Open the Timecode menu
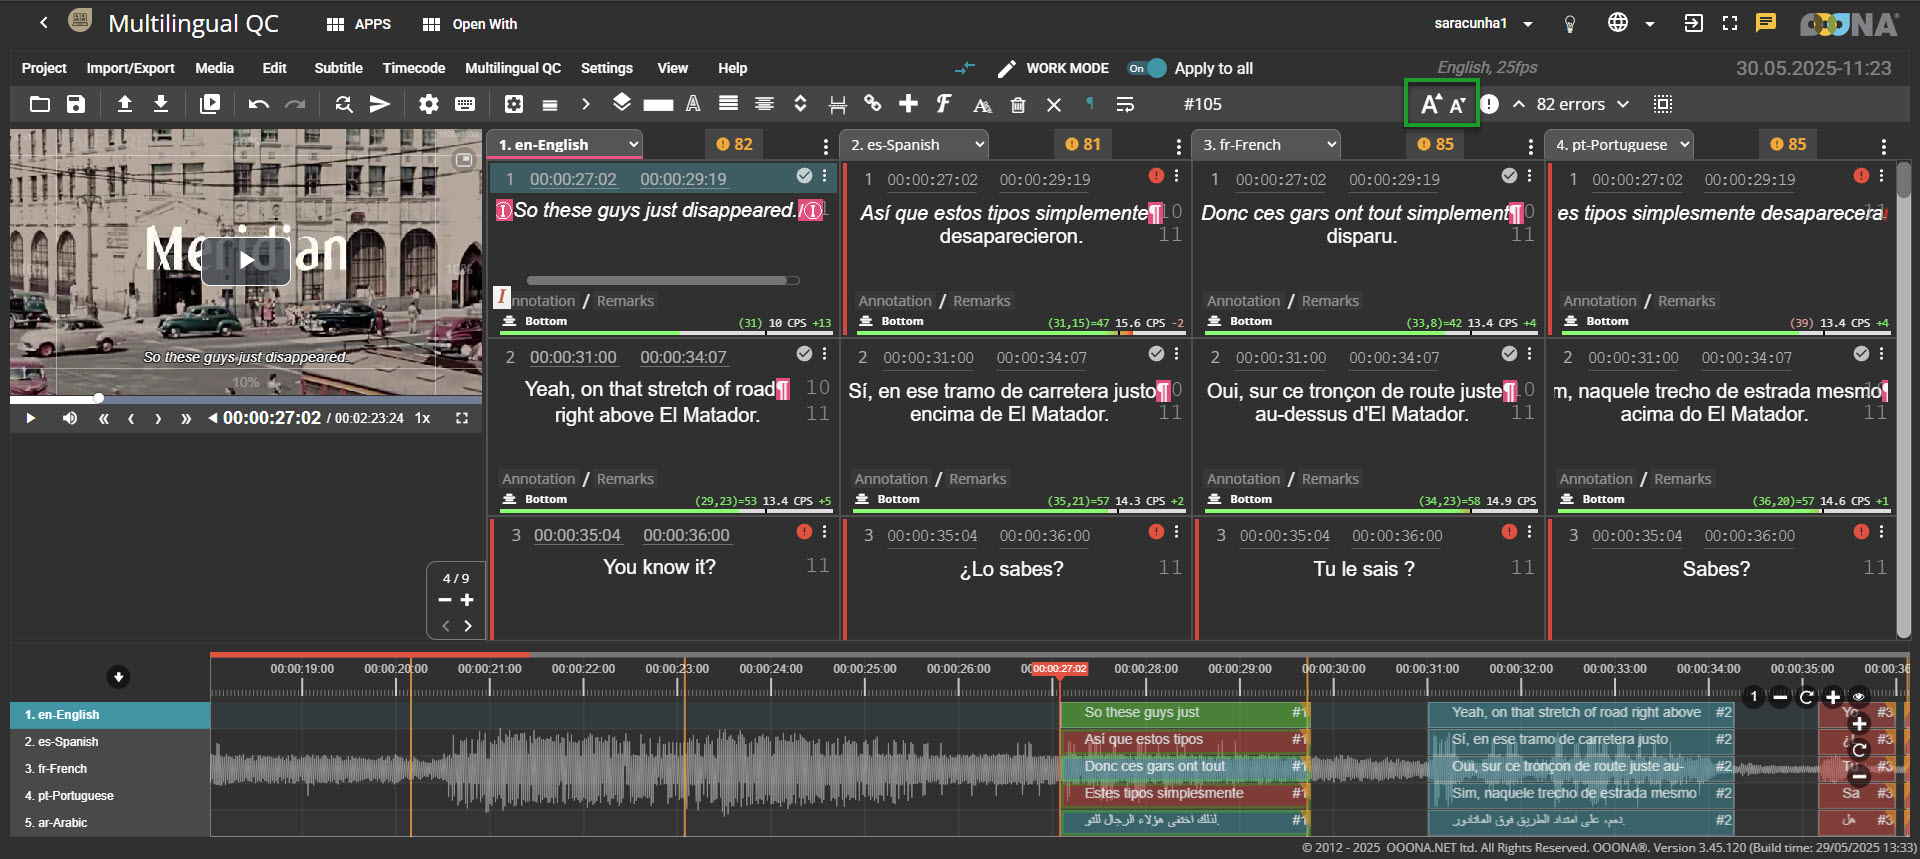The width and height of the screenshot is (1920, 859). click(x=413, y=68)
